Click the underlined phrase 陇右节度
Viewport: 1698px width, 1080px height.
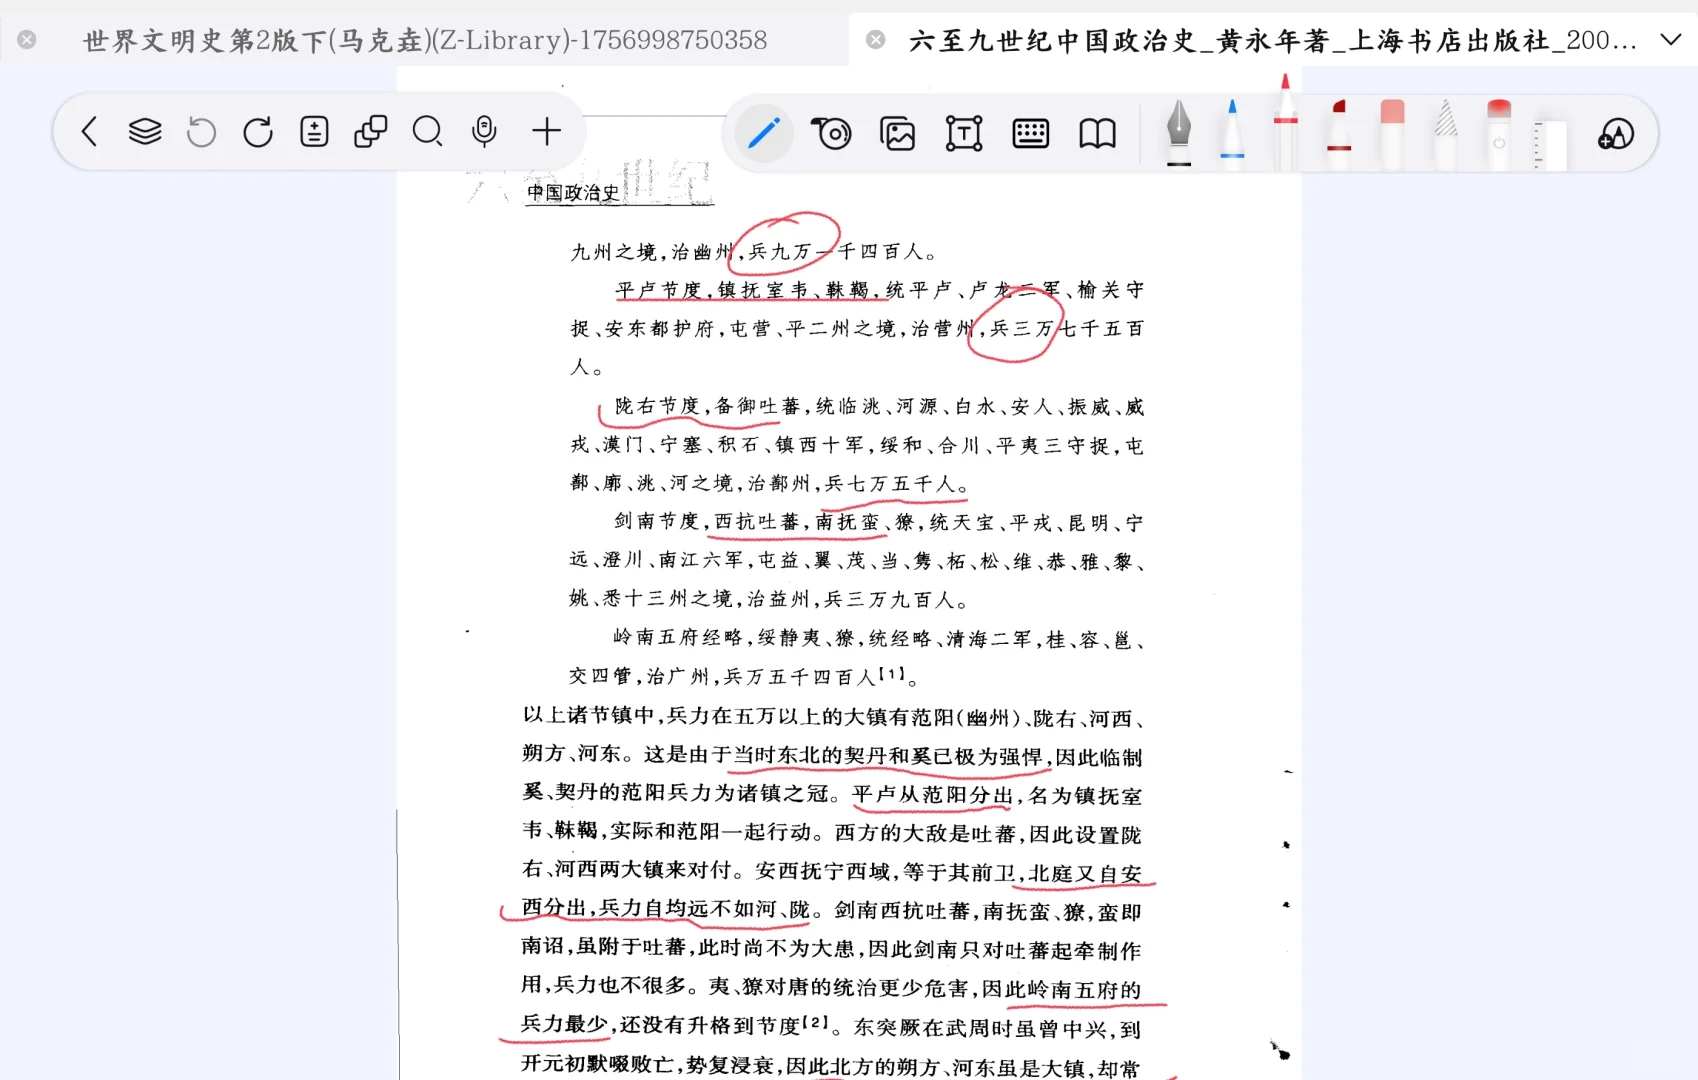point(657,406)
